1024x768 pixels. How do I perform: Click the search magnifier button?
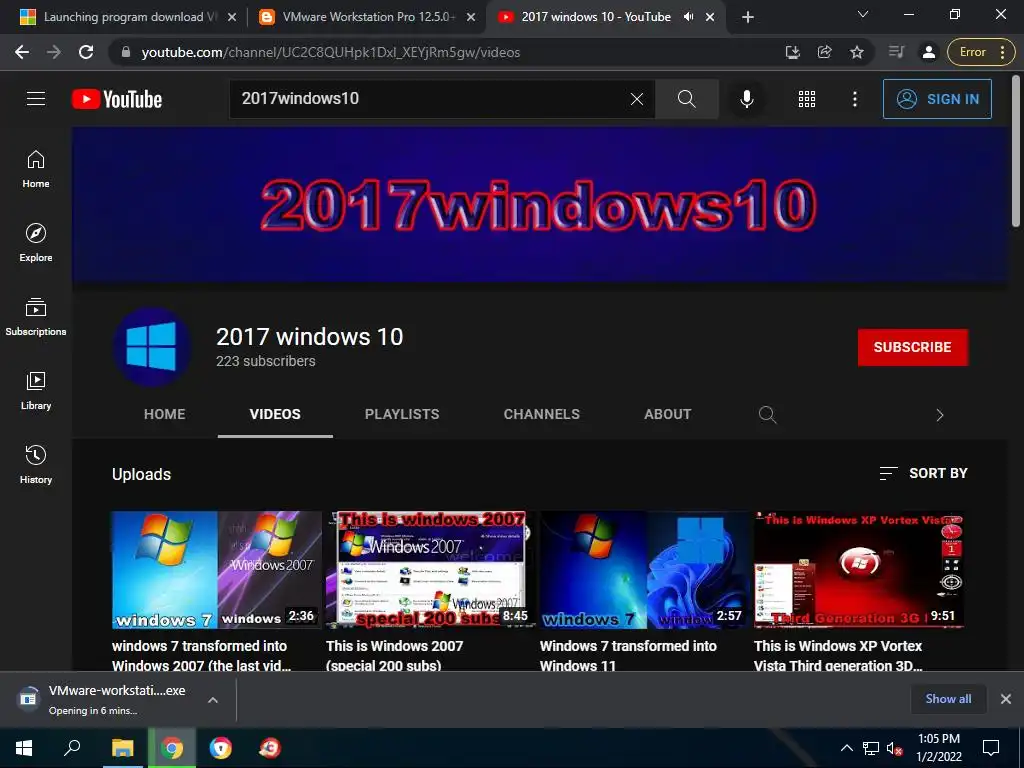point(686,99)
